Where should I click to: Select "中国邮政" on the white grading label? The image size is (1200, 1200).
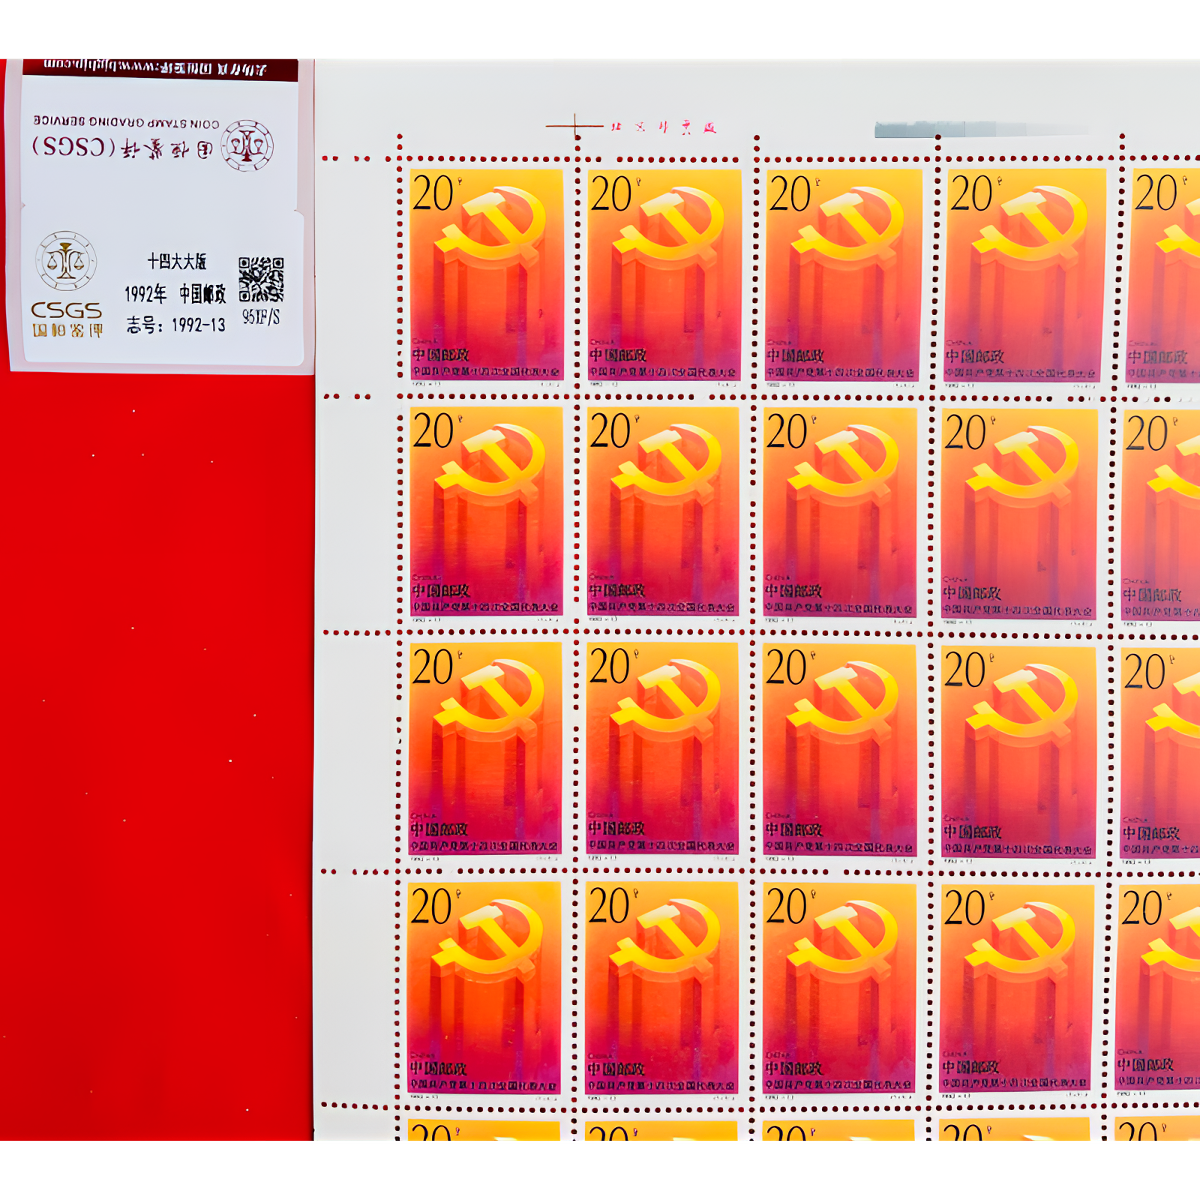[x=203, y=294]
